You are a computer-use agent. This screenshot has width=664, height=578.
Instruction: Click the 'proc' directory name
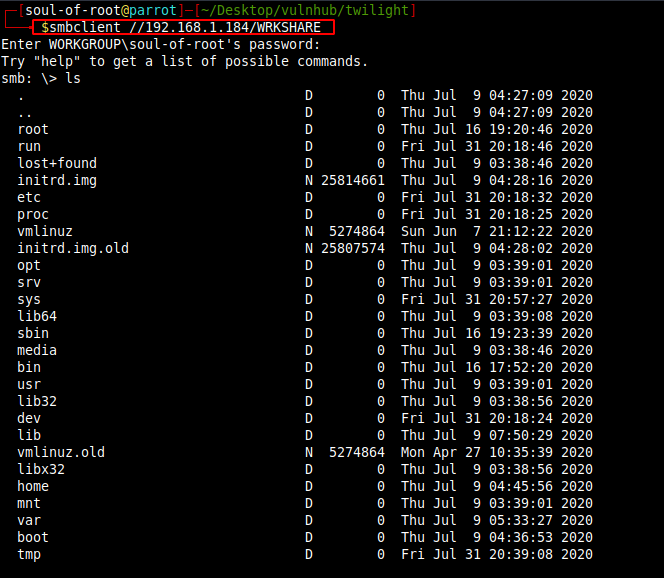click(x=33, y=215)
